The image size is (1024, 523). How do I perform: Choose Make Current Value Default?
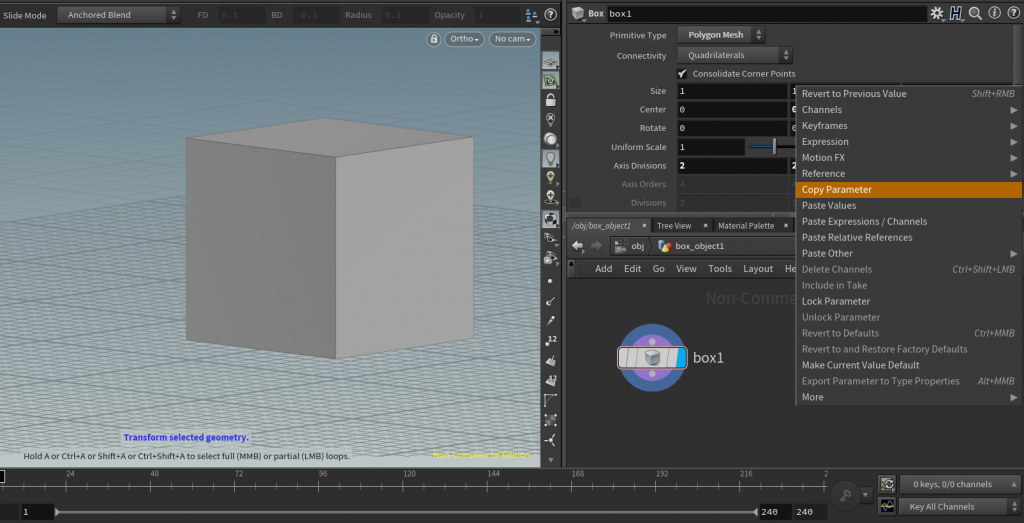909,365
